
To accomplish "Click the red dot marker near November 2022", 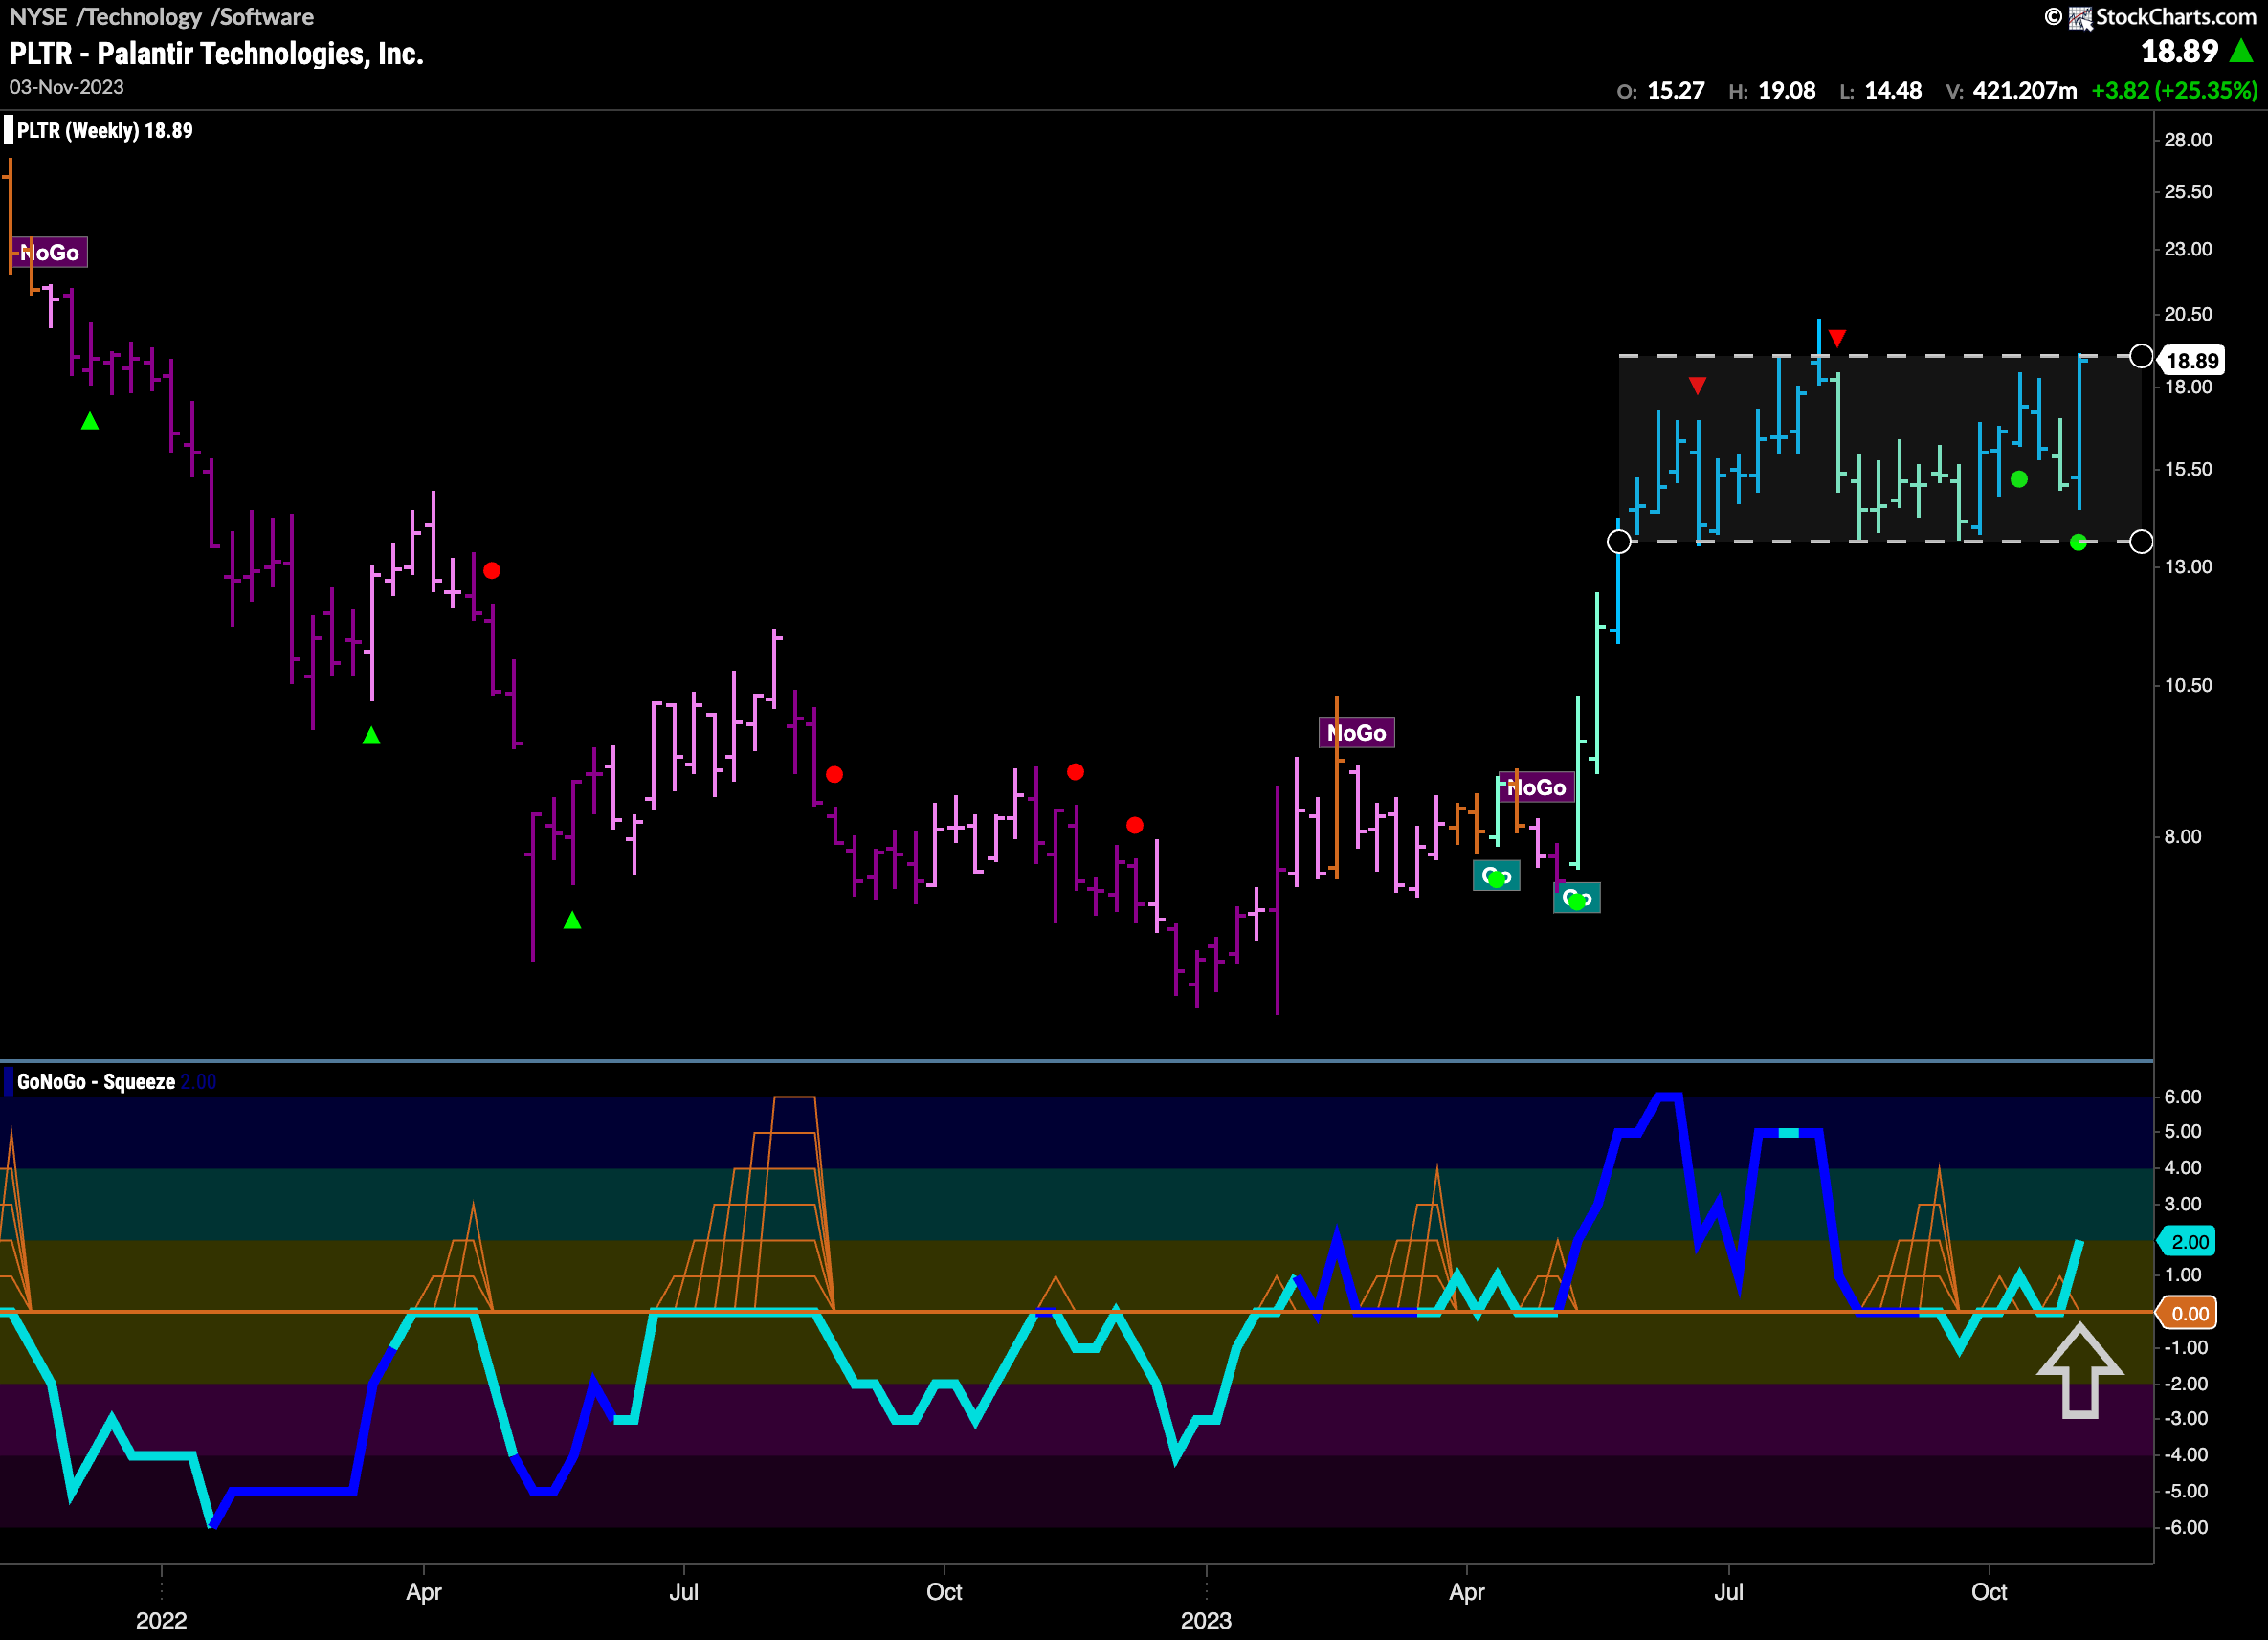I will (x=1075, y=772).
